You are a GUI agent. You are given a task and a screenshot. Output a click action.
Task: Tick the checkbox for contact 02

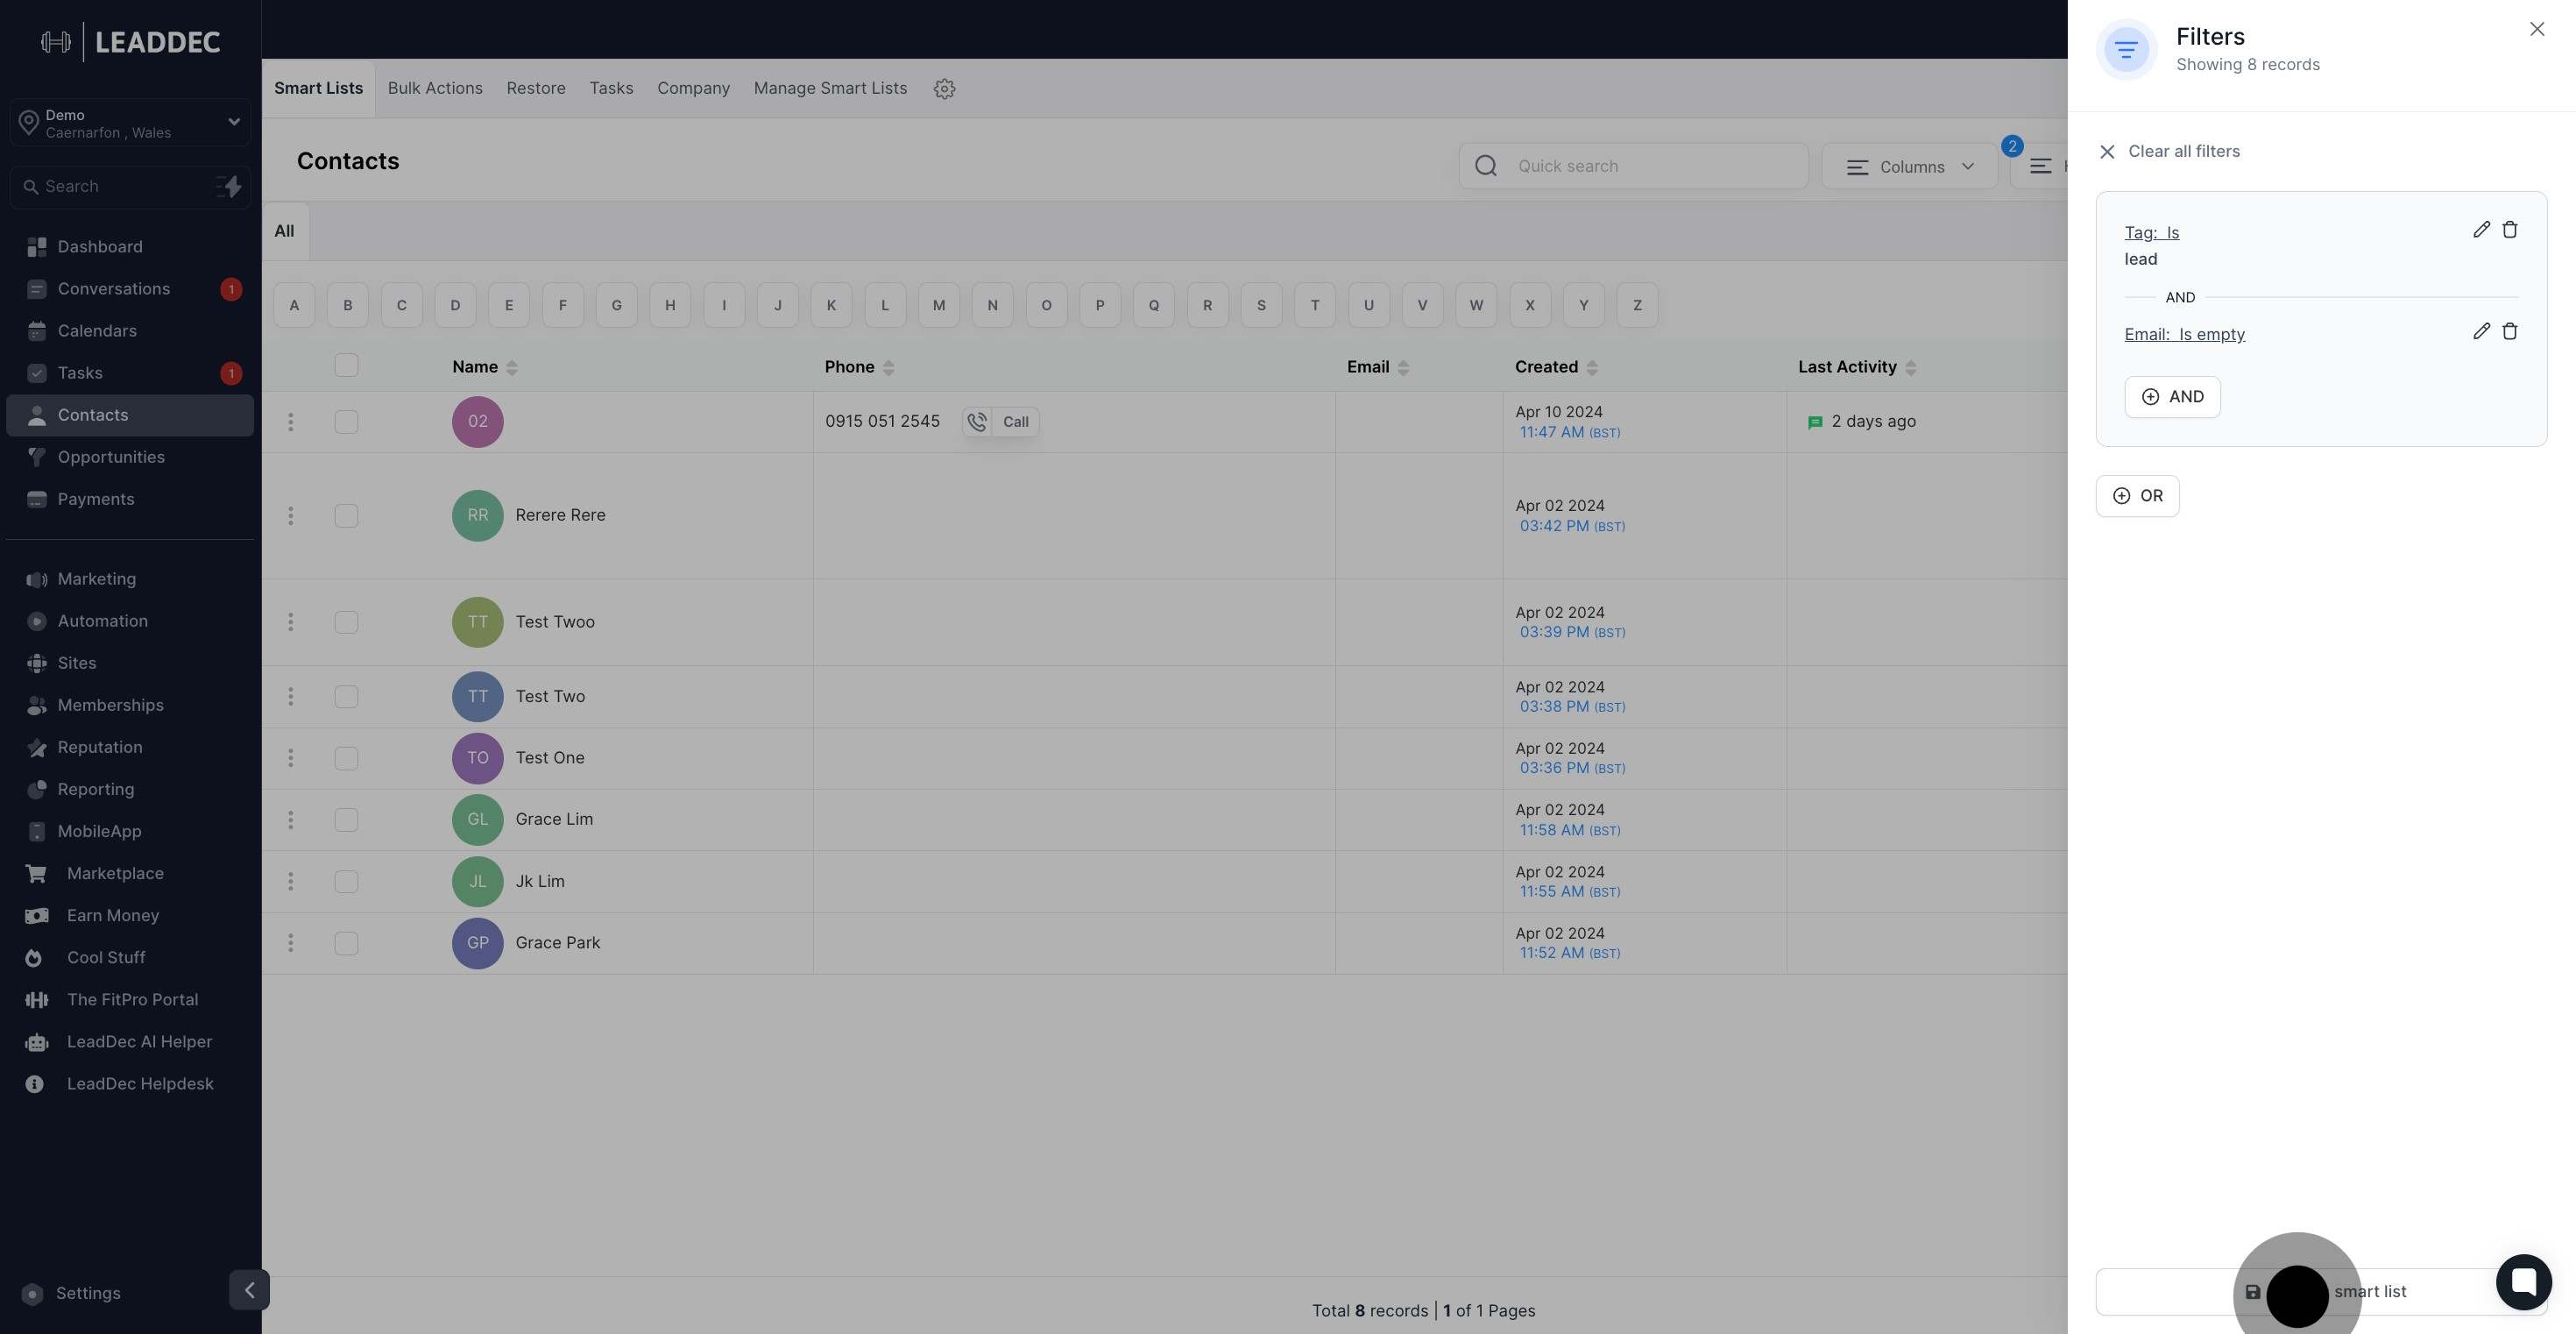[346, 422]
